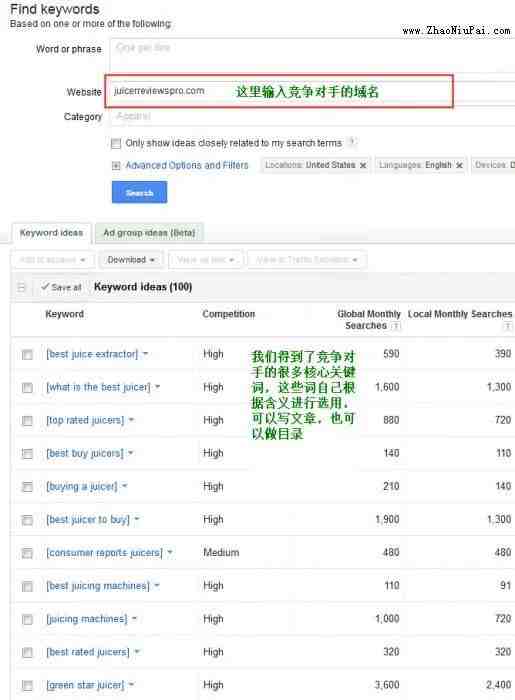
Task: Click the Save all checkmark icon
Action: [45, 287]
